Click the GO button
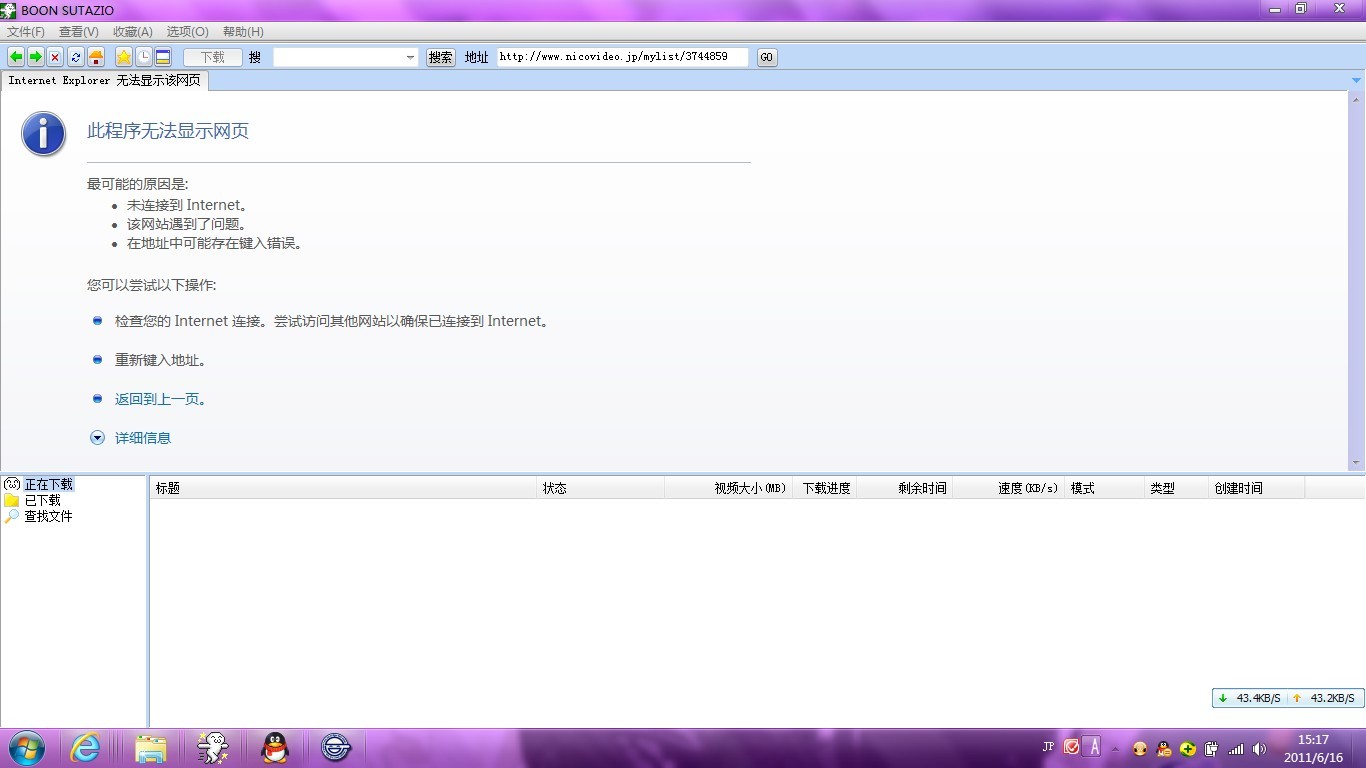This screenshot has width=1366, height=768. [767, 58]
